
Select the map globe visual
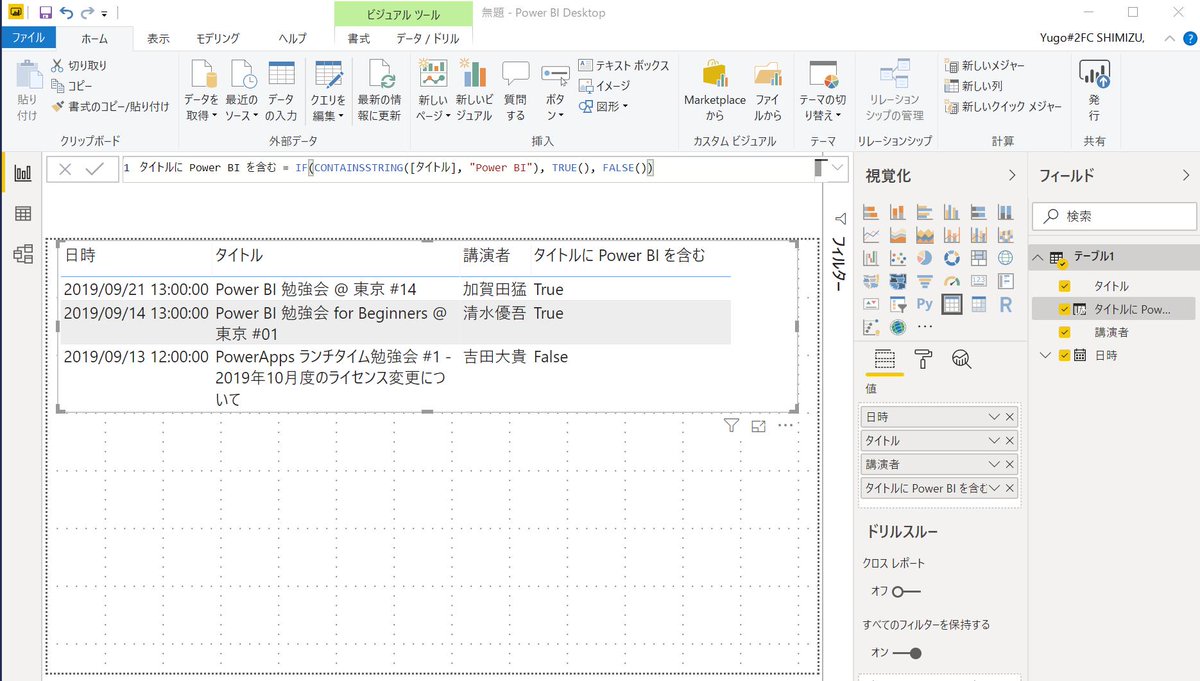tap(1006, 258)
